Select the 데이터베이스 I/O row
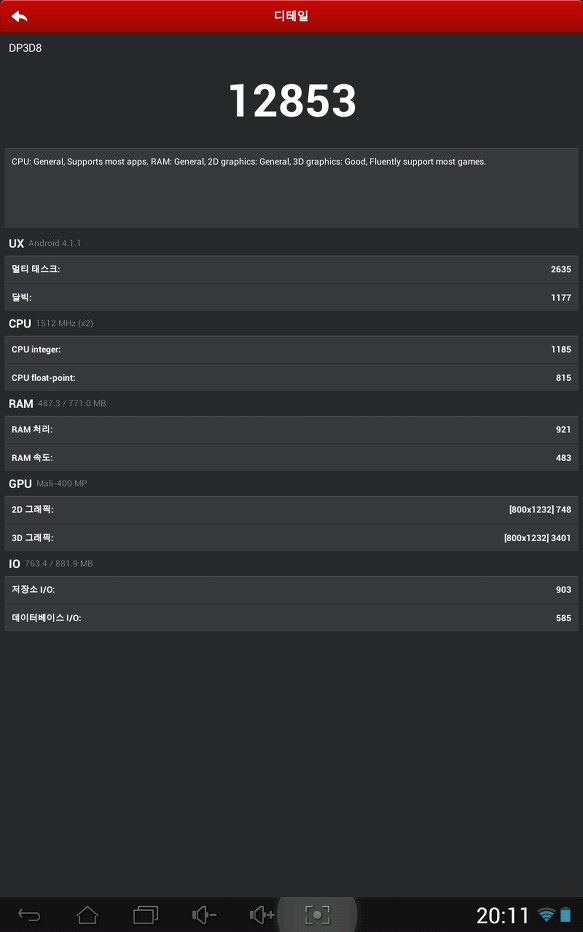 pyautogui.click(x=291, y=618)
